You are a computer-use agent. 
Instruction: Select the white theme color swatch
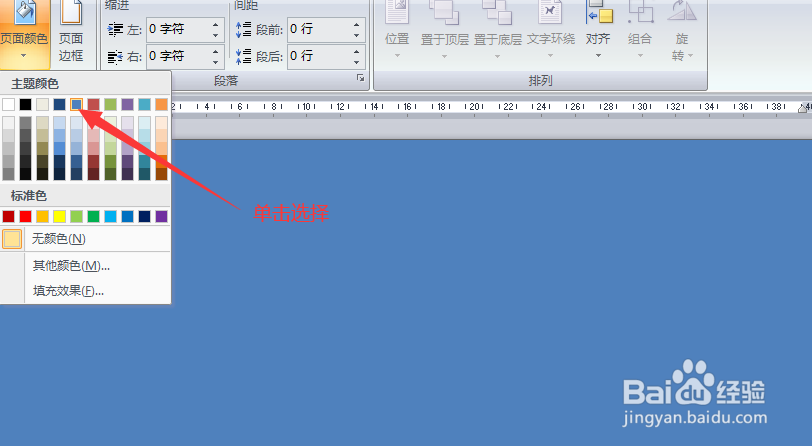pos(8,105)
